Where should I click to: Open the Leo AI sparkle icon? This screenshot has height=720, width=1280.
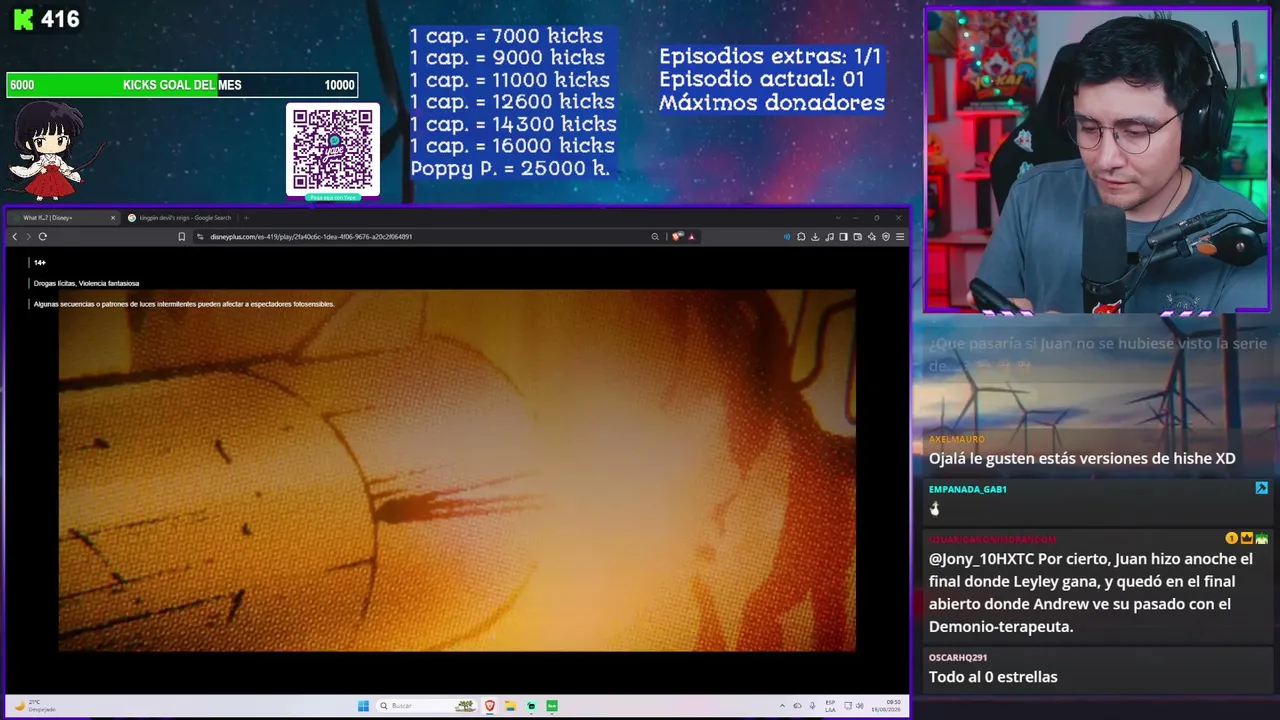pyautogui.click(x=872, y=237)
